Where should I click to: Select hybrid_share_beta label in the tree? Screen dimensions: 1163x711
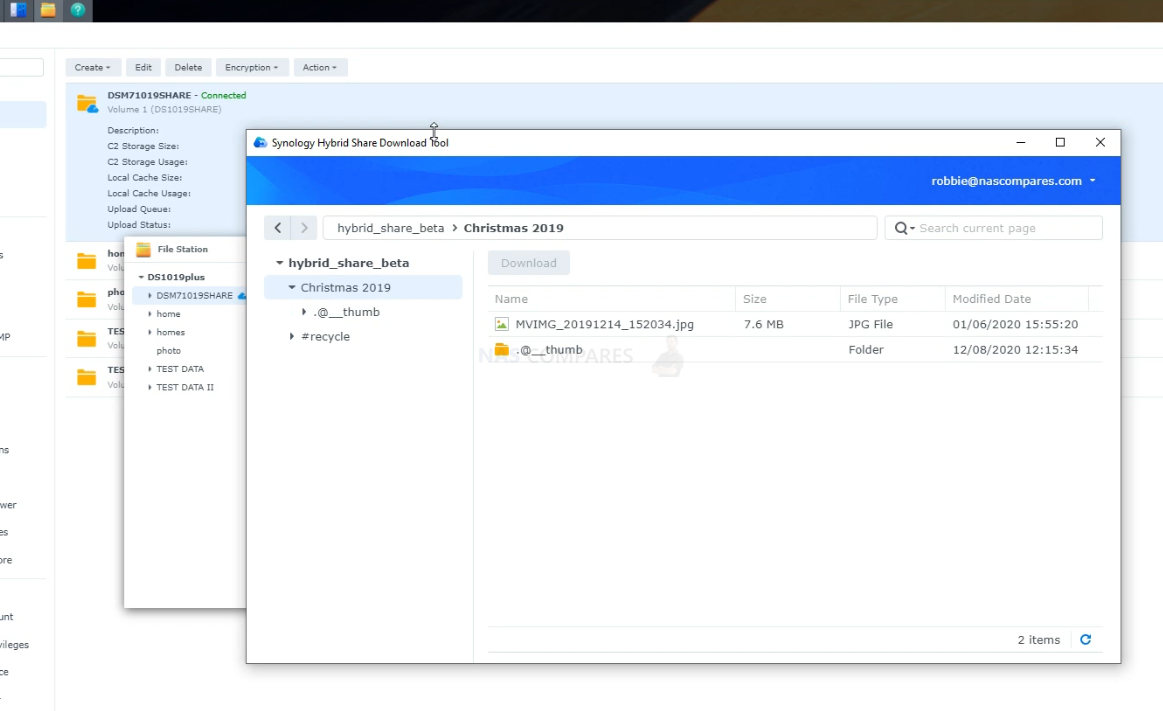coord(349,262)
